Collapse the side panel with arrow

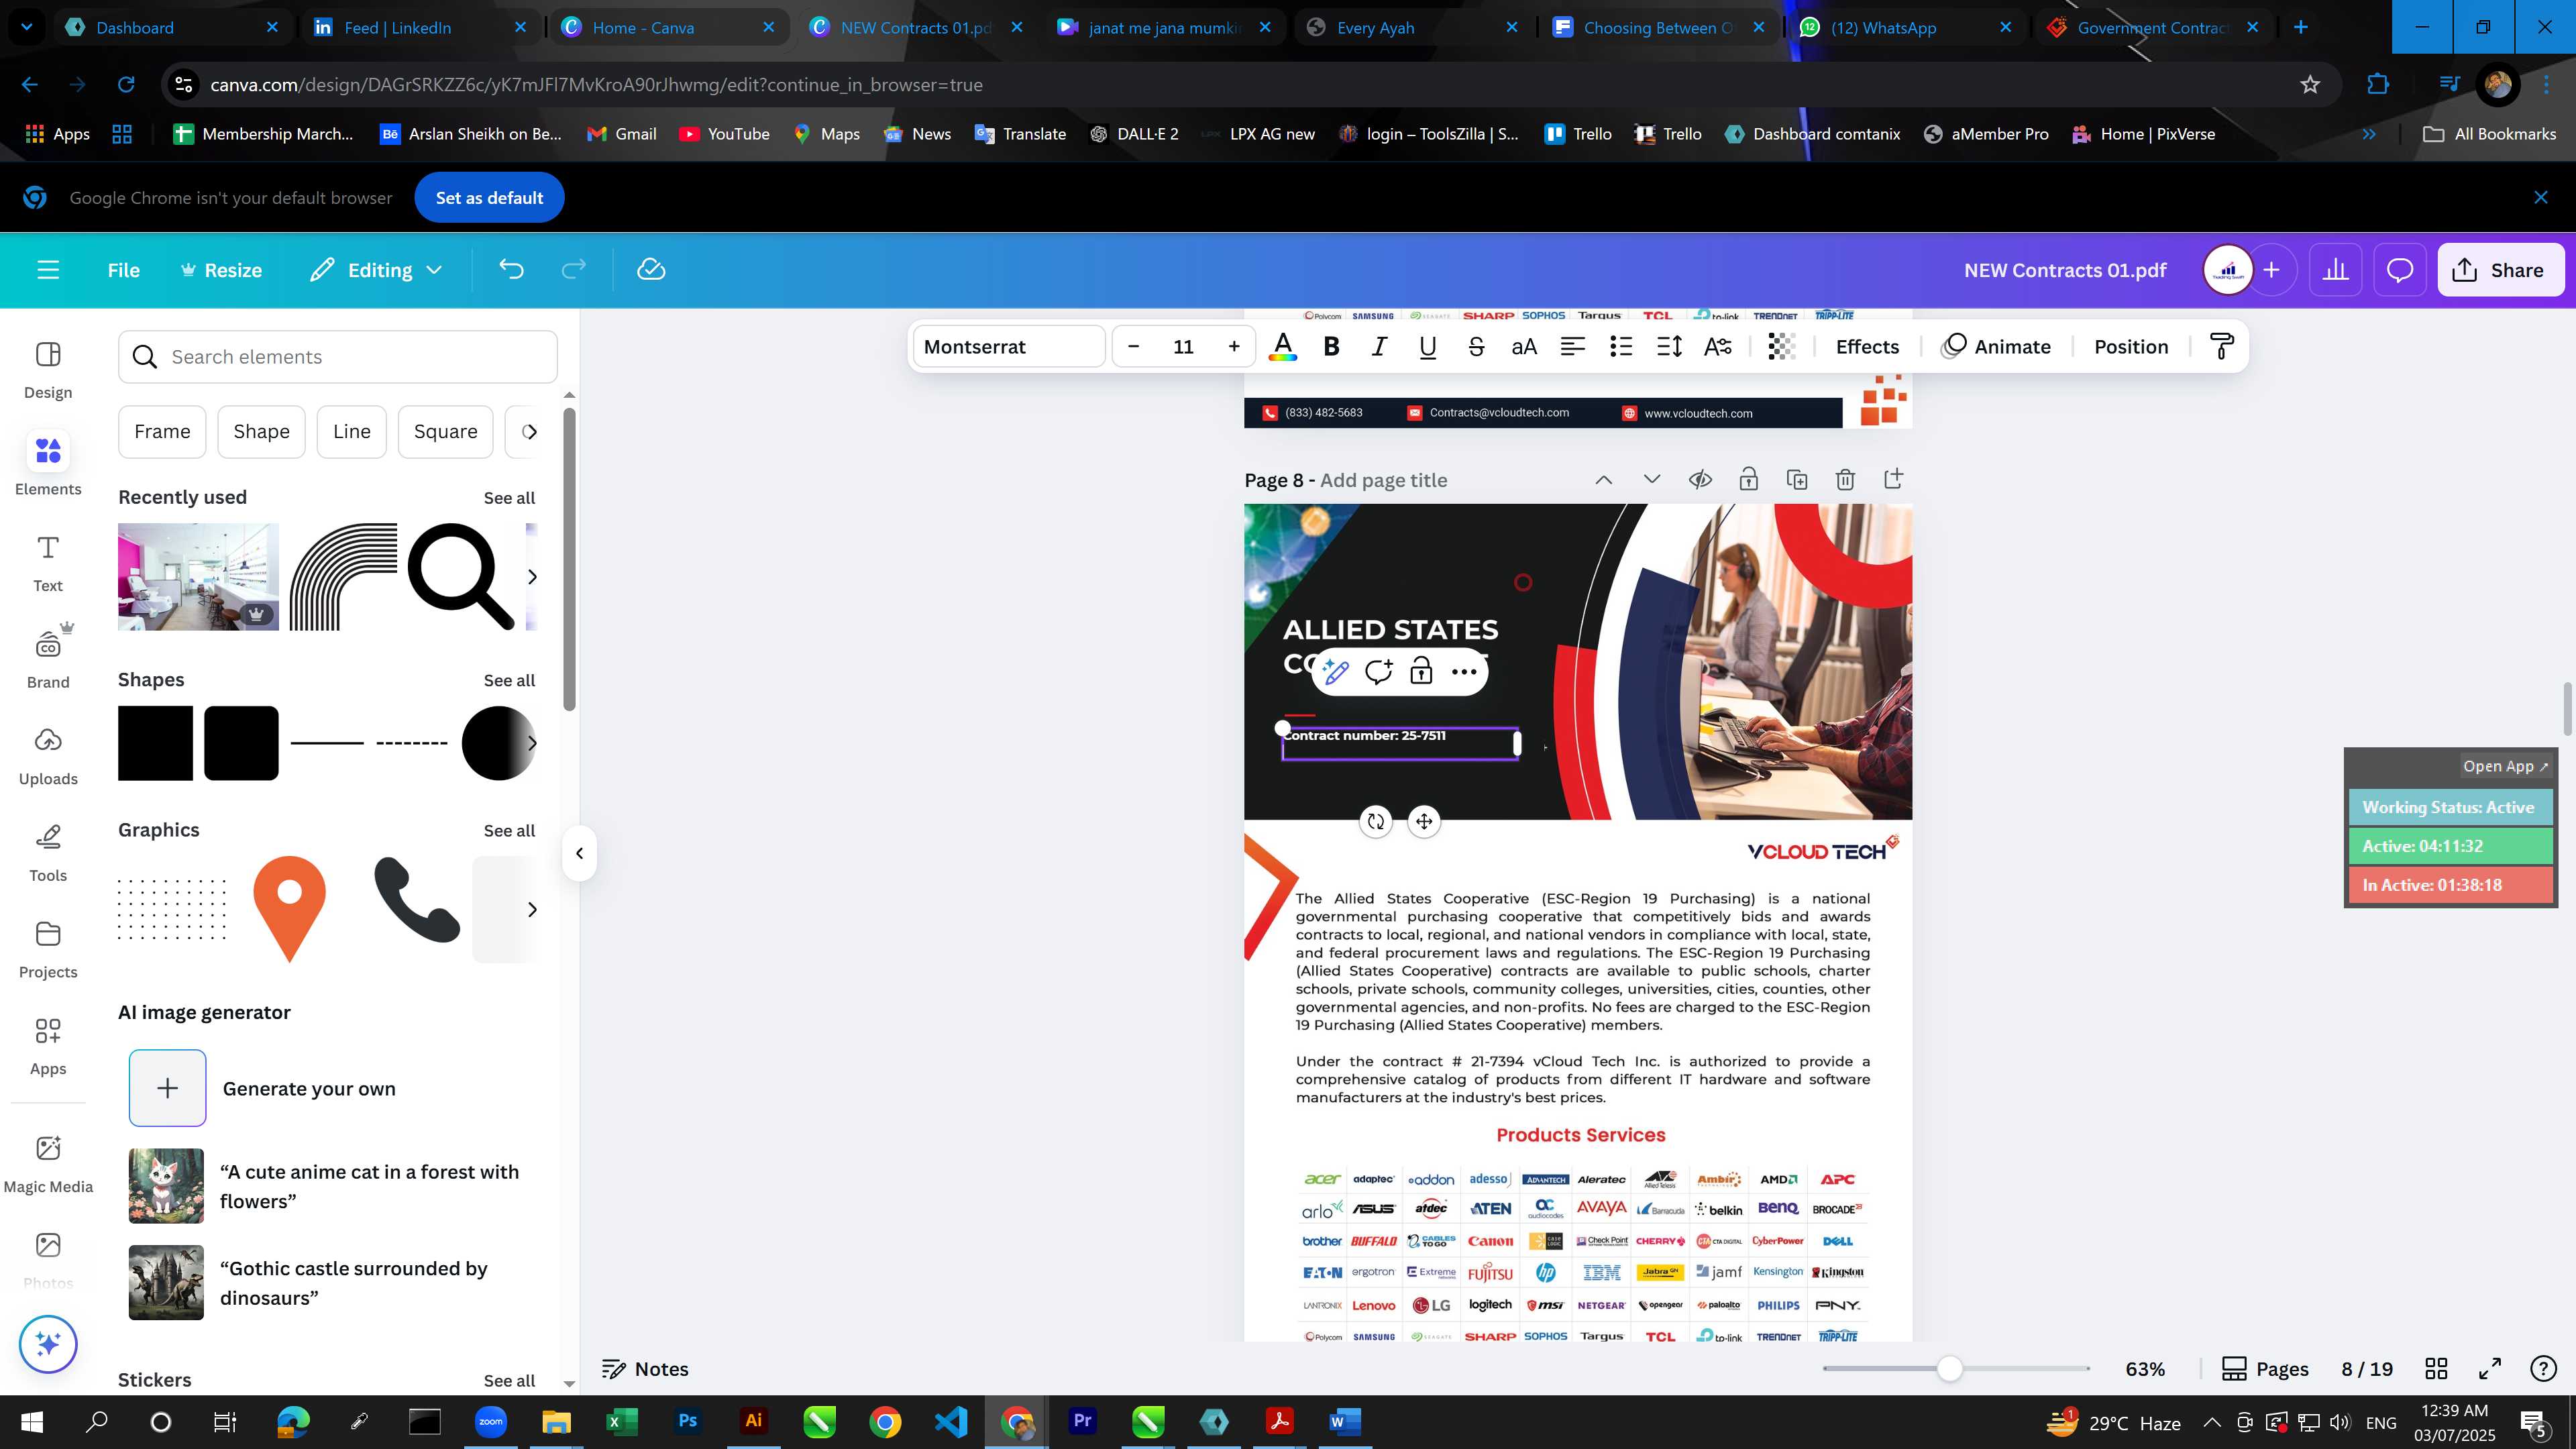point(579,854)
